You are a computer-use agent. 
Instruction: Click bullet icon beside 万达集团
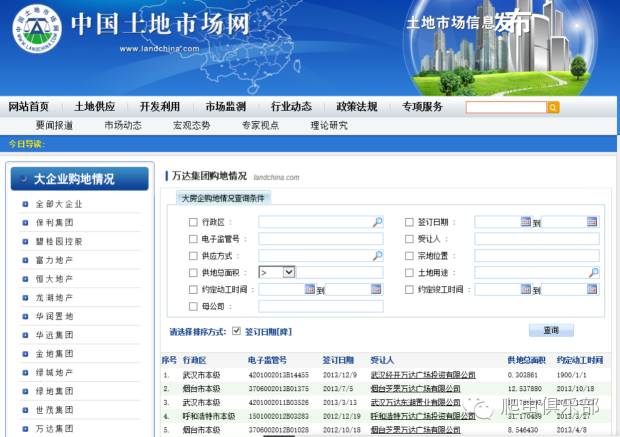click(25, 429)
